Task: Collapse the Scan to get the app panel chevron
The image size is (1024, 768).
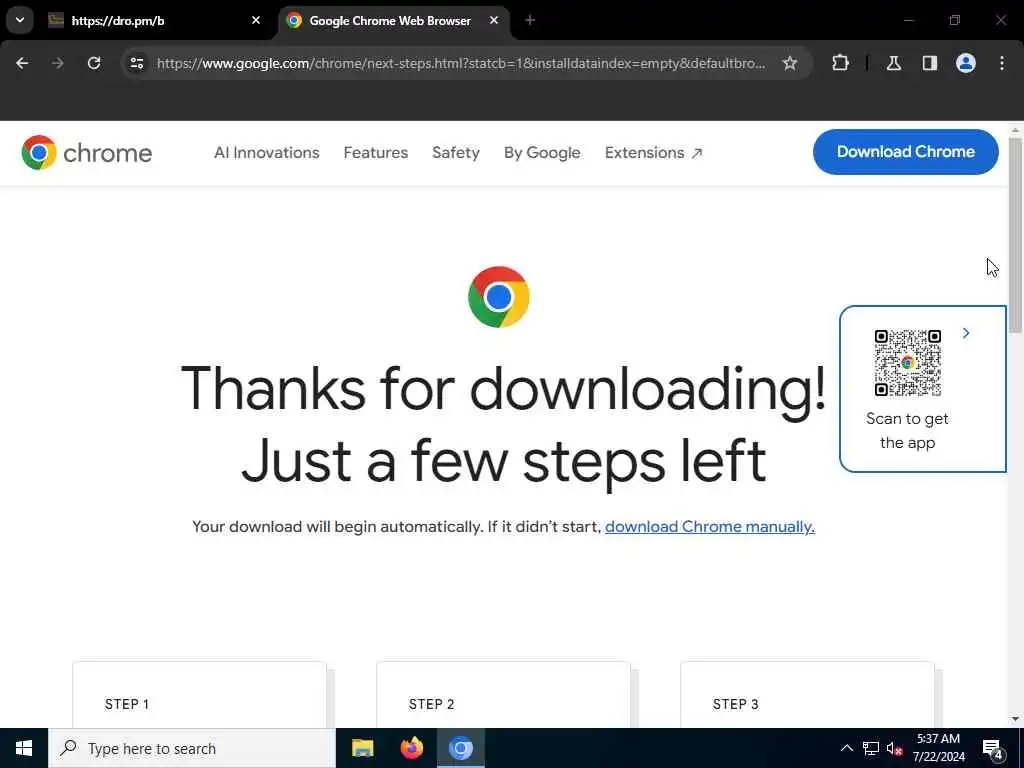Action: [966, 334]
